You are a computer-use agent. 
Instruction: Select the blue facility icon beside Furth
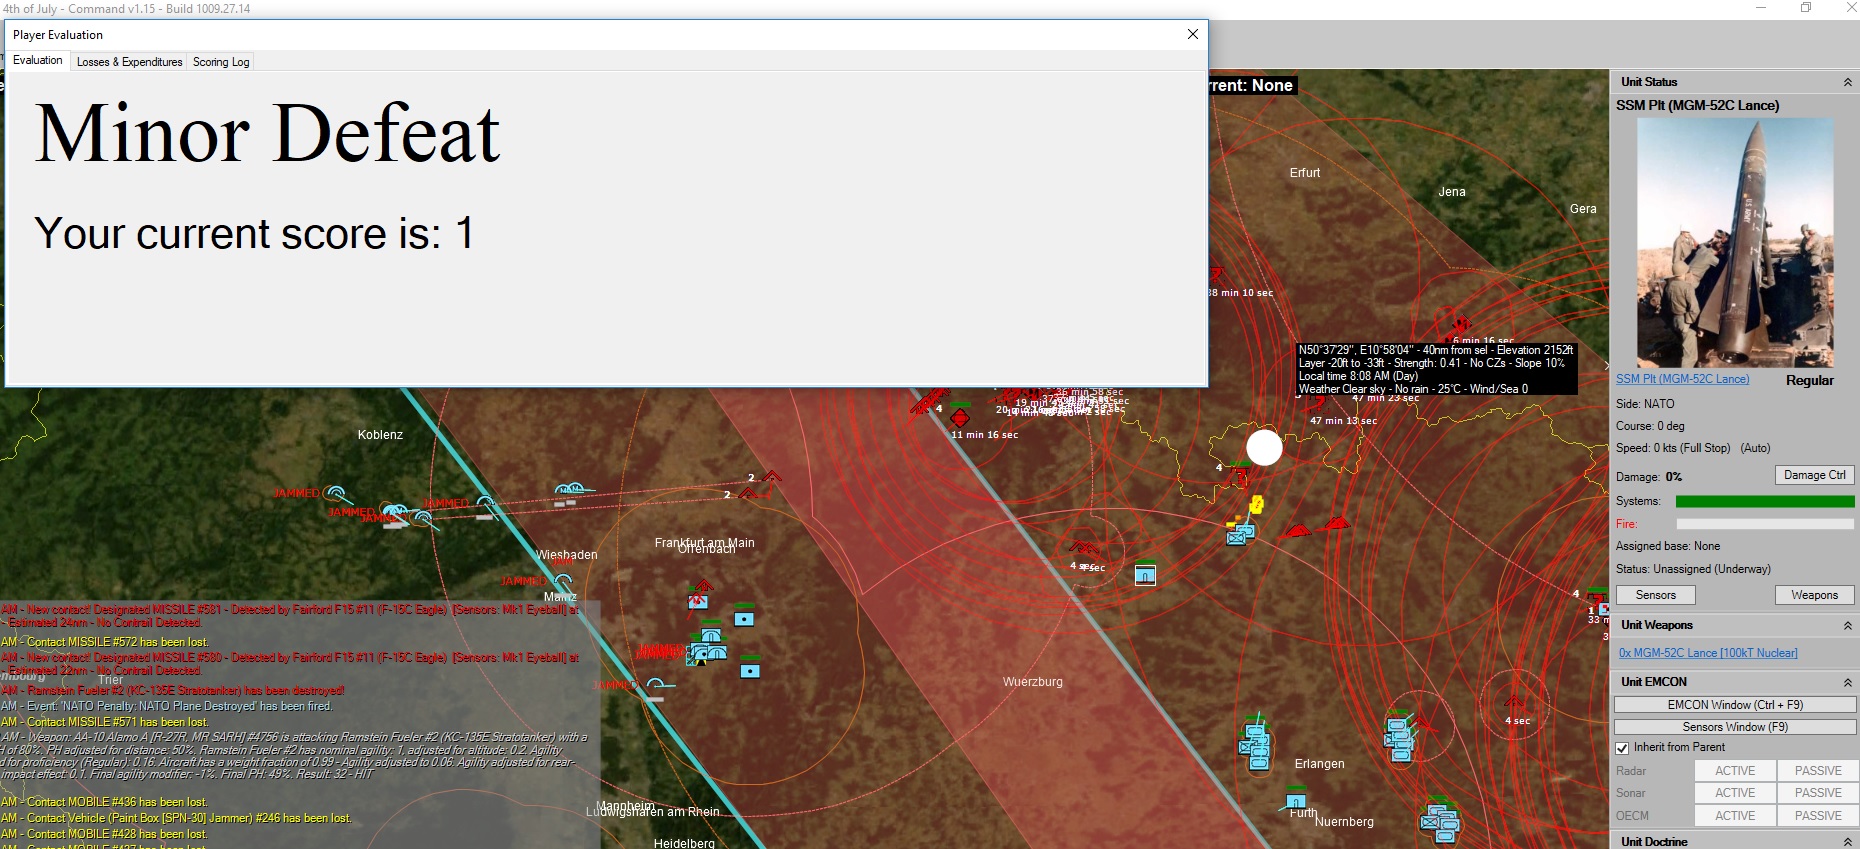(1296, 799)
